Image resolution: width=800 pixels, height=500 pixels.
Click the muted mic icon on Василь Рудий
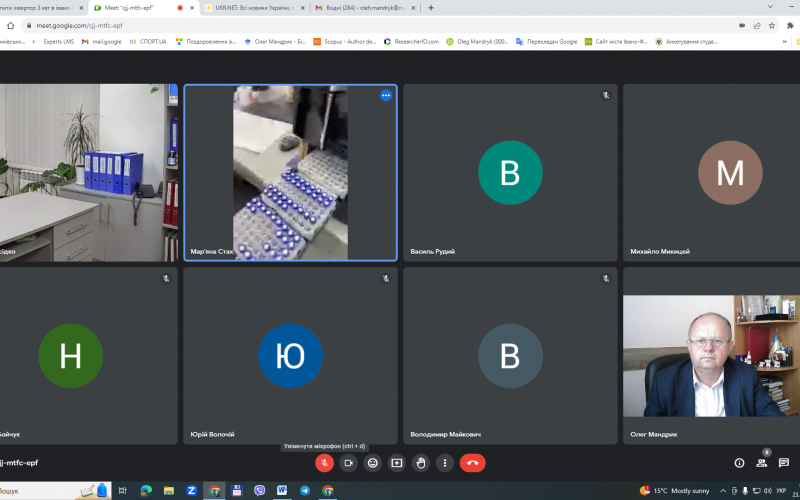tap(606, 95)
